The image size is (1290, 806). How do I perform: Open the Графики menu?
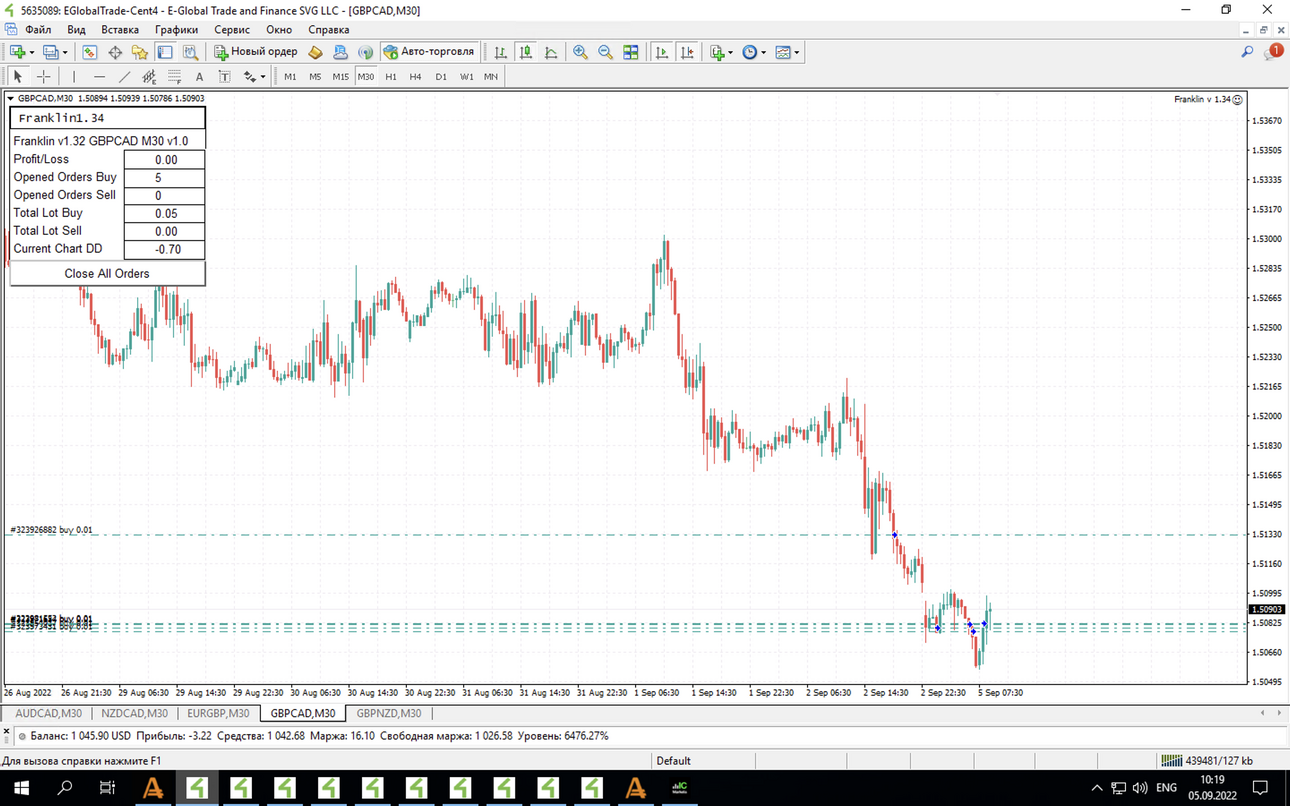click(x=176, y=30)
